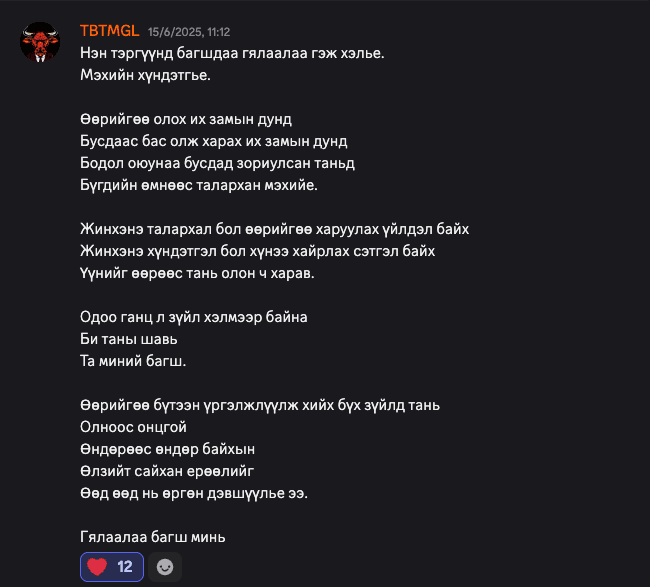This screenshot has width=650, height=587.
Task: Click the line "Бүгдийн өмнөөс талархан мэхийе."
Action: point(199,185)
